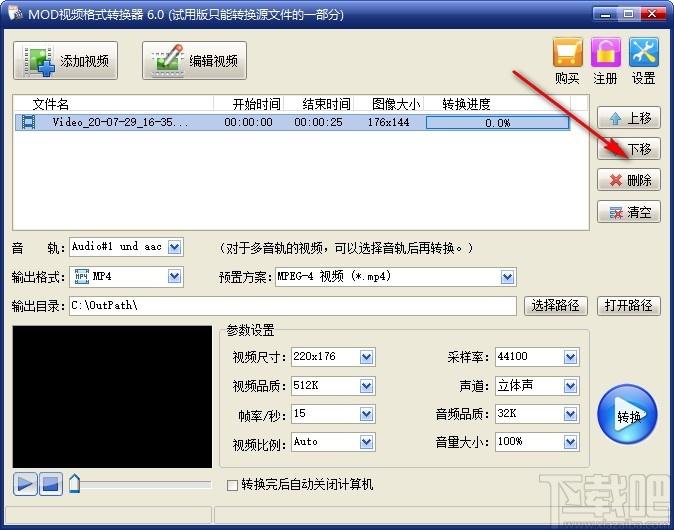Open the 帧率/秒 15 dropdown
This screenshot has height=530, width=674.
click(x=366, y=414)
